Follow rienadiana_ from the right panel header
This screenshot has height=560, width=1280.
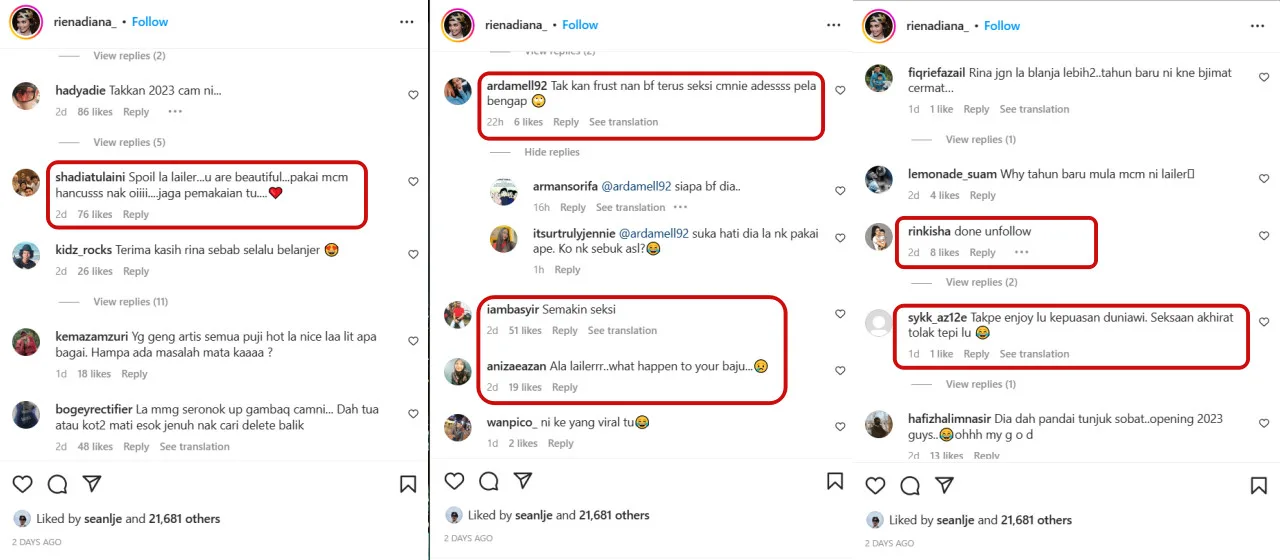point(1001,26)
